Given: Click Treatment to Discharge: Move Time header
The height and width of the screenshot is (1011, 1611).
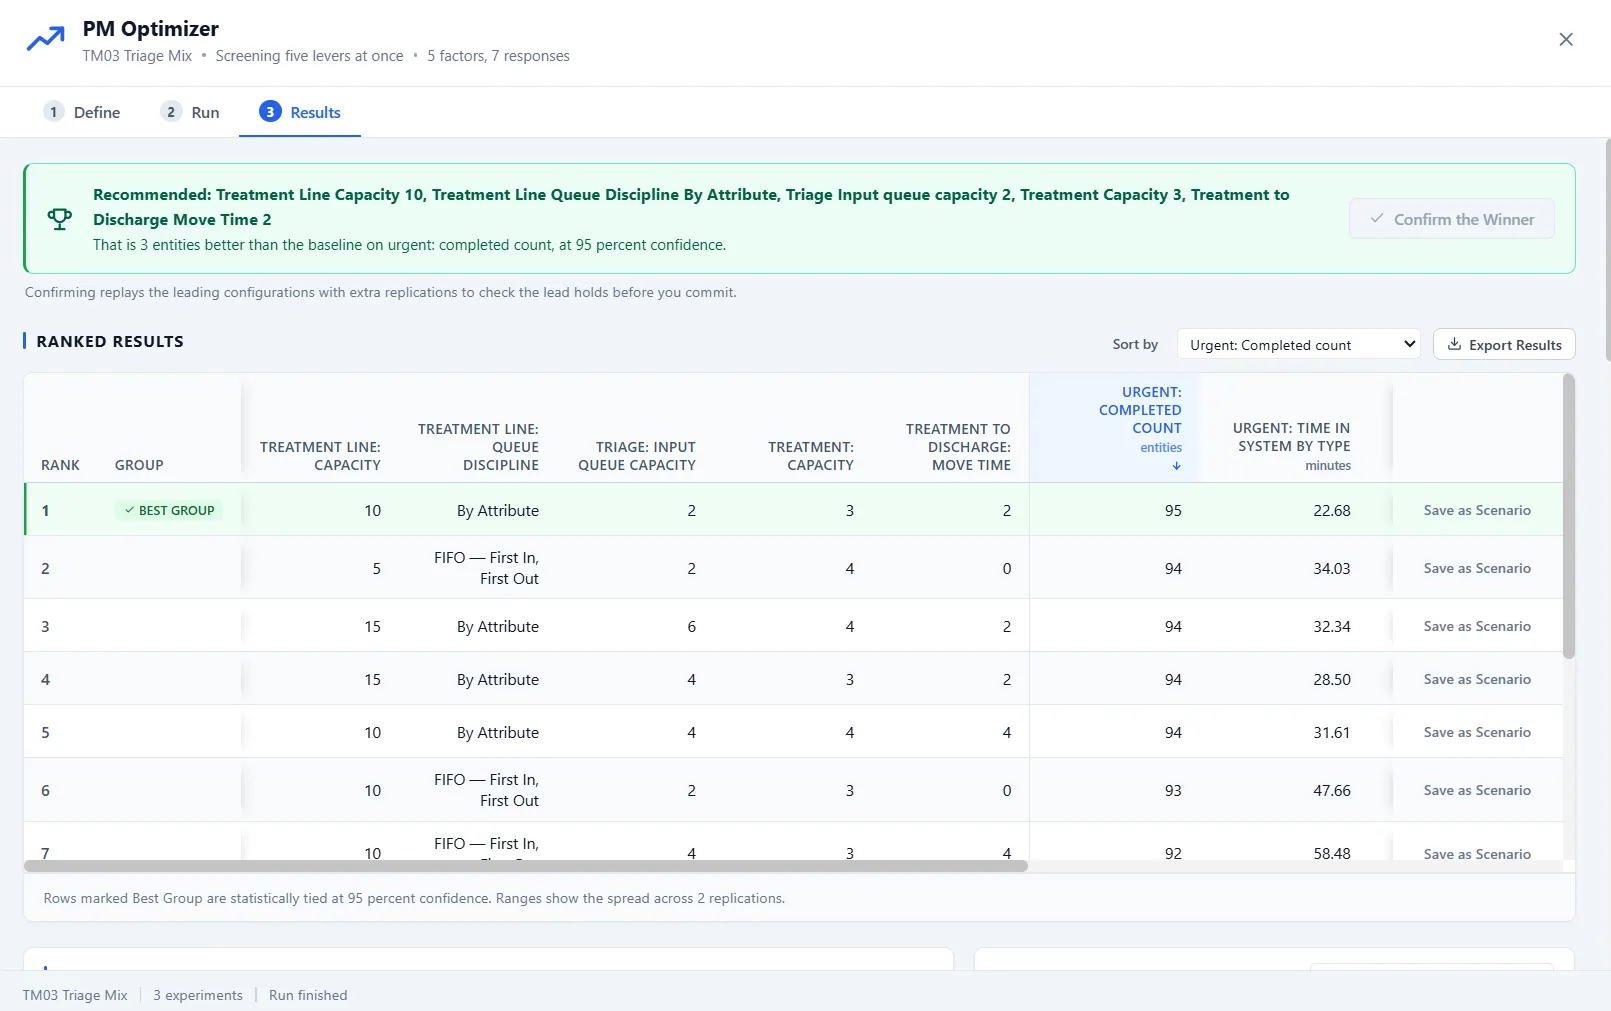Looking at the screenshot, I should [x=958, y=447].
